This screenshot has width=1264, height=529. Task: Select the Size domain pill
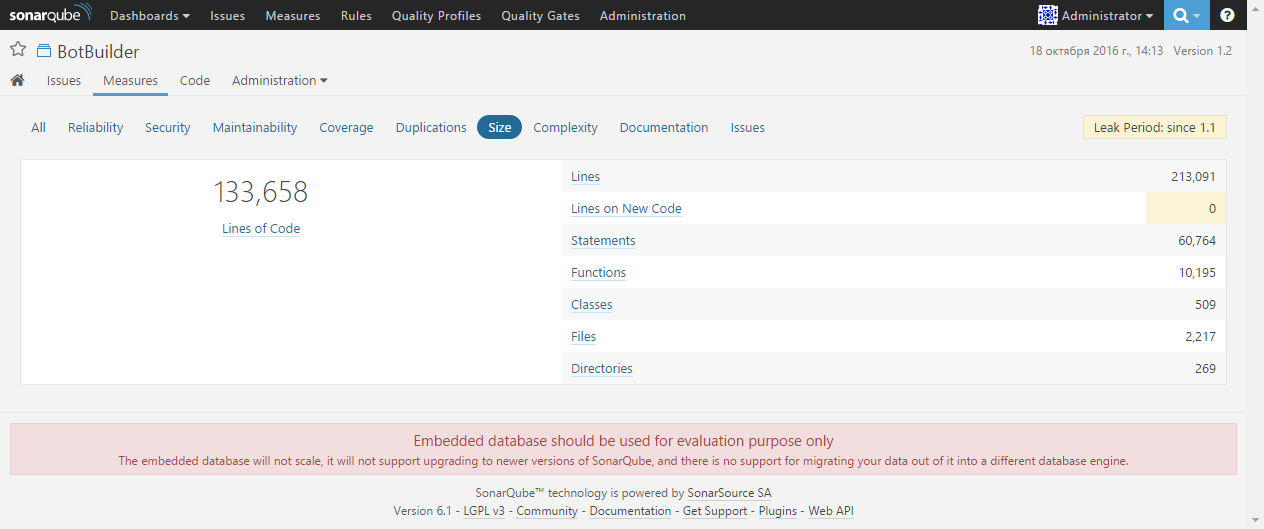[499, 127]
